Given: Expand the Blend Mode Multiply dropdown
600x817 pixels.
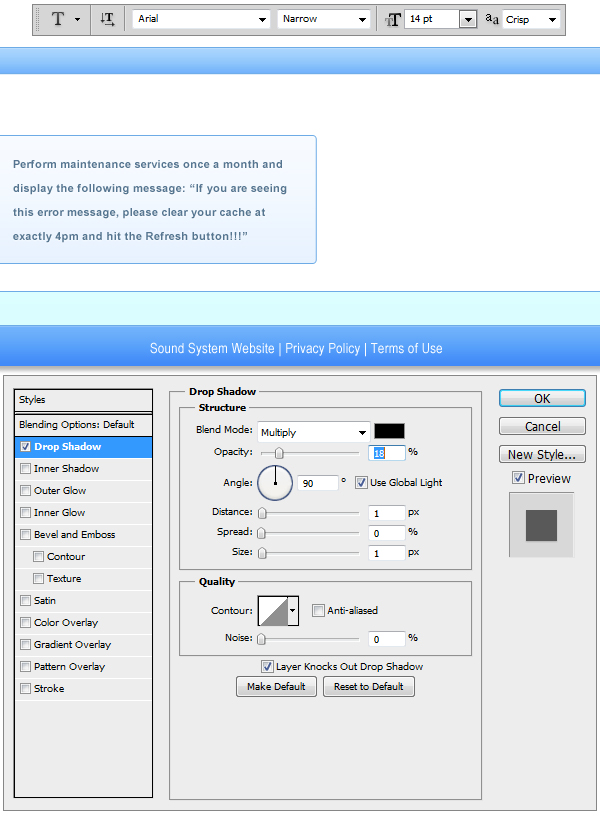Looking at the screenshot, I should tap(313, 432).
